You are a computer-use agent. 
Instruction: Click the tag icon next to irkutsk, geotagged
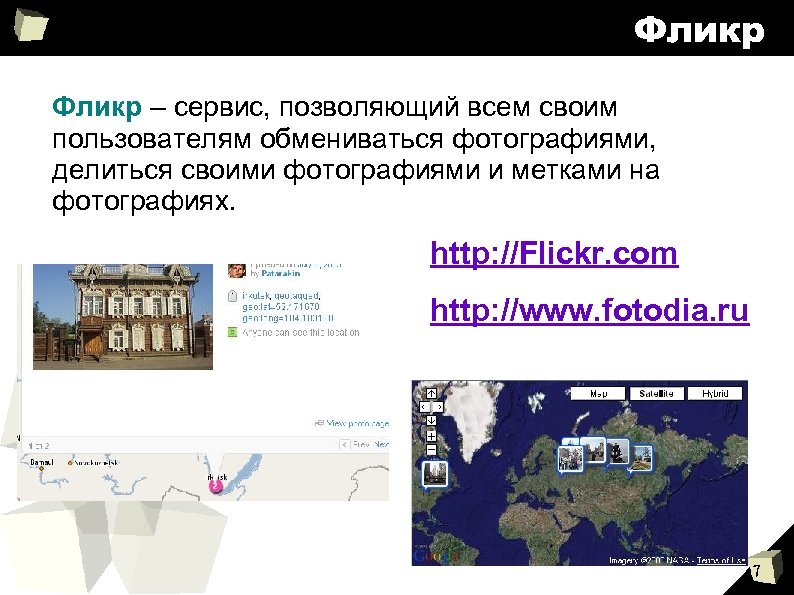(232, 296)
